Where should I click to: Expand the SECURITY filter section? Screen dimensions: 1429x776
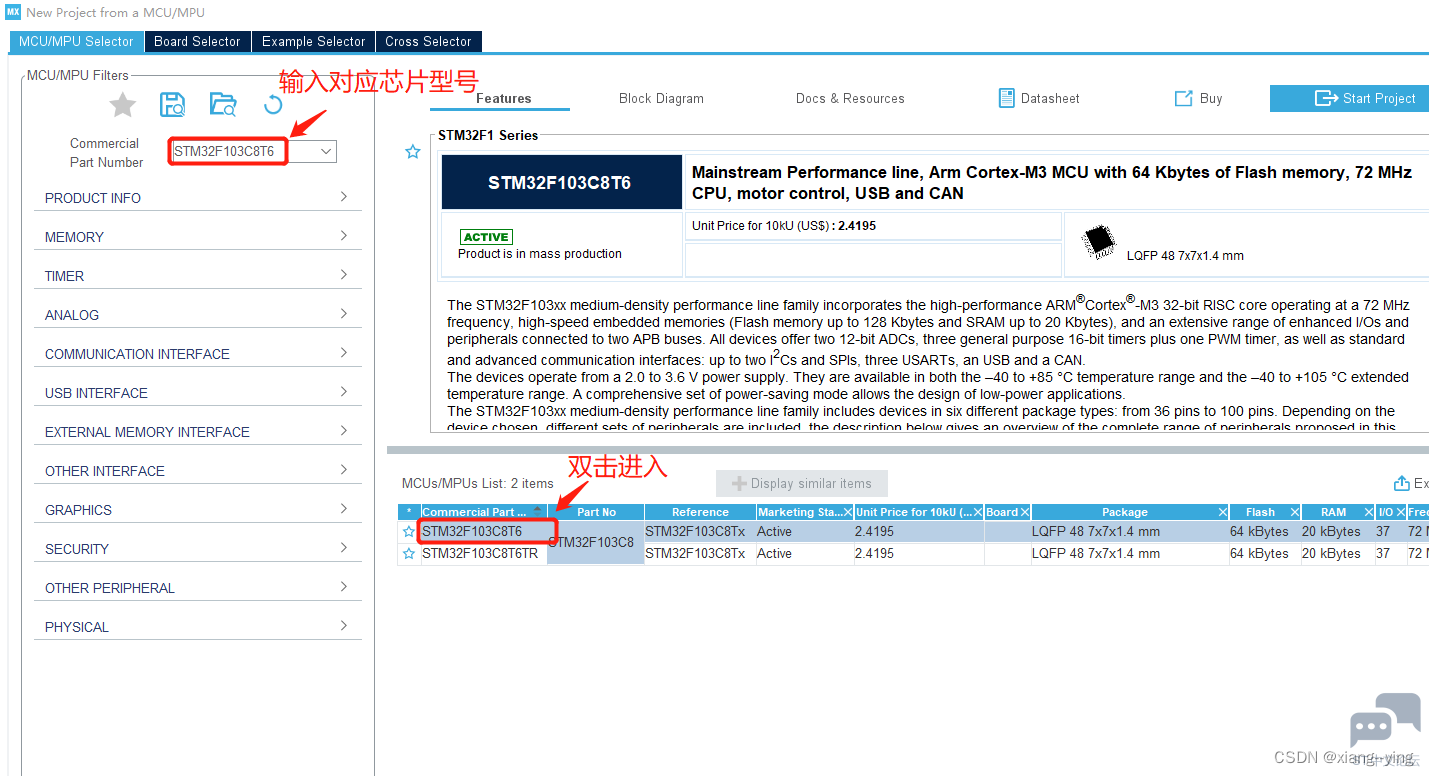[197, 549]
